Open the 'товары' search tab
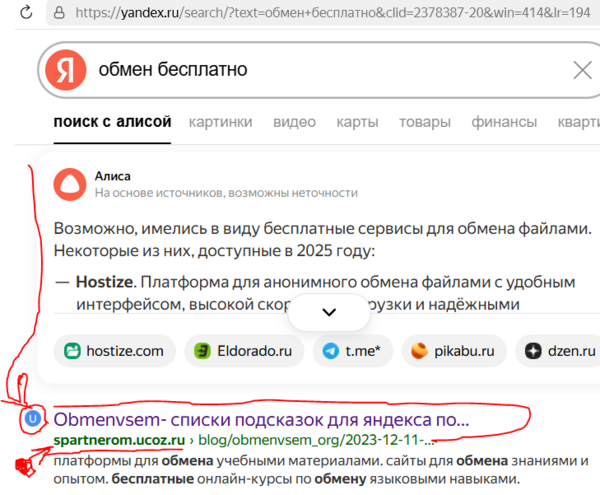Image resolution: width=600 pixels, height=495 pixels. [424, 122]
